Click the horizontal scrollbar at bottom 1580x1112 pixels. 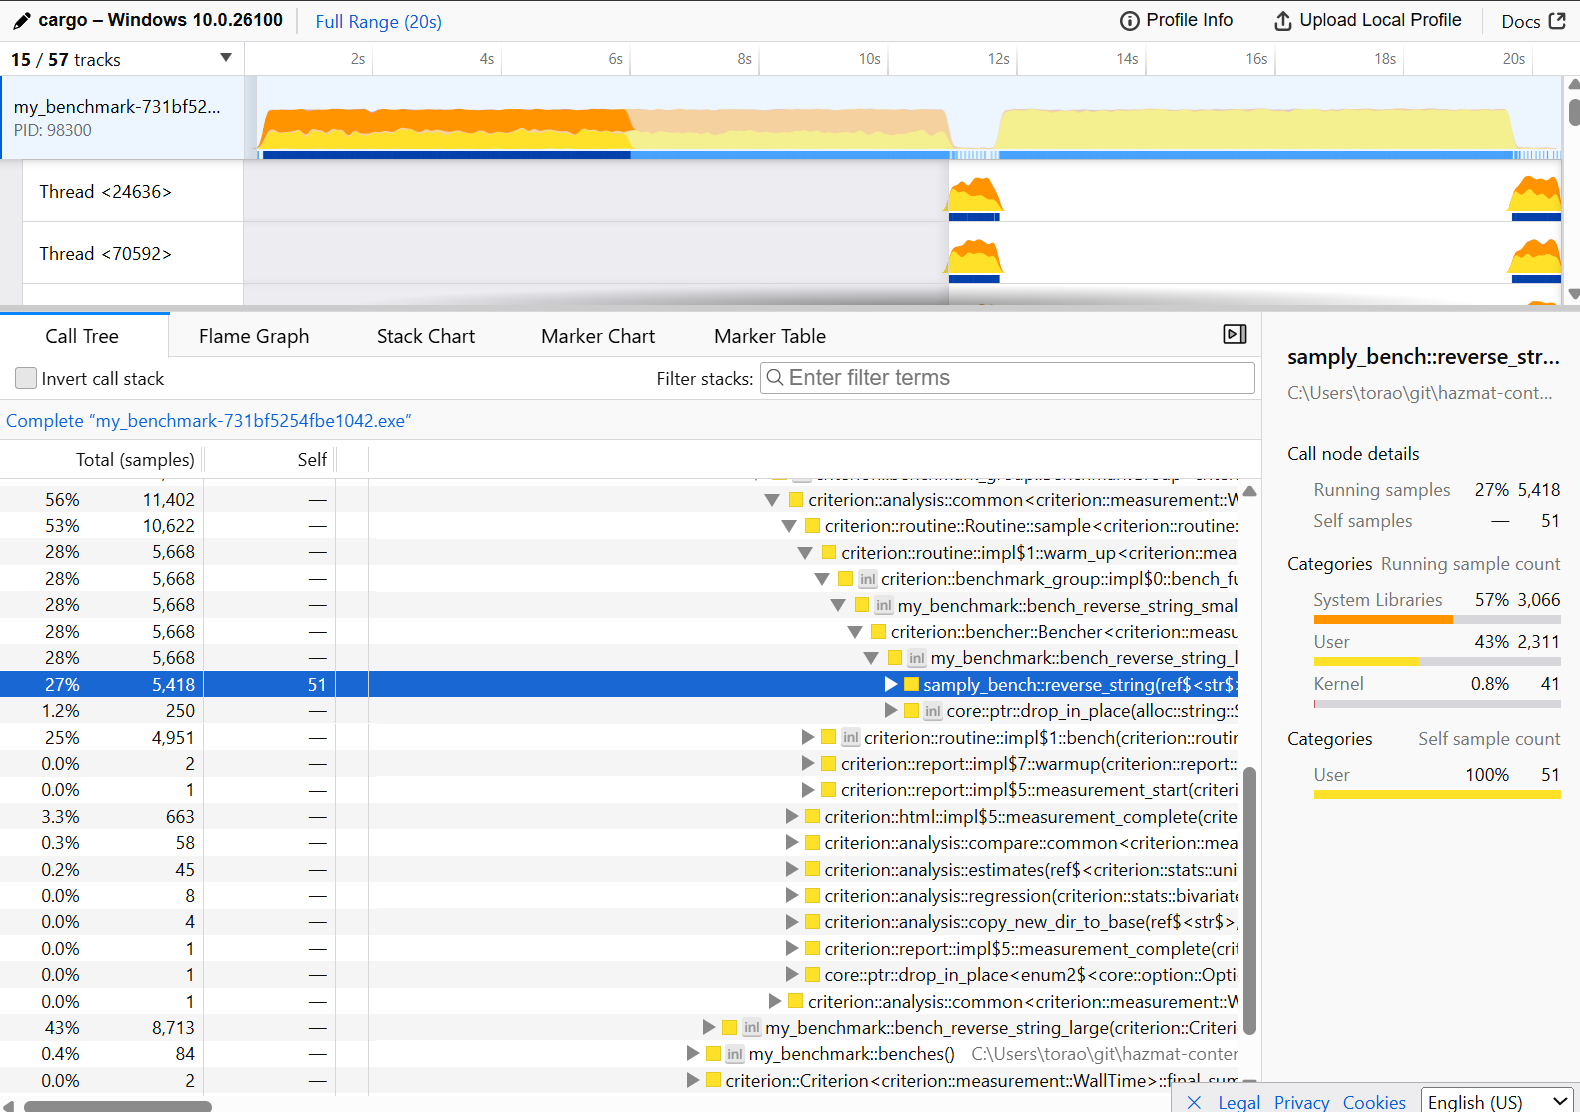118,1106
